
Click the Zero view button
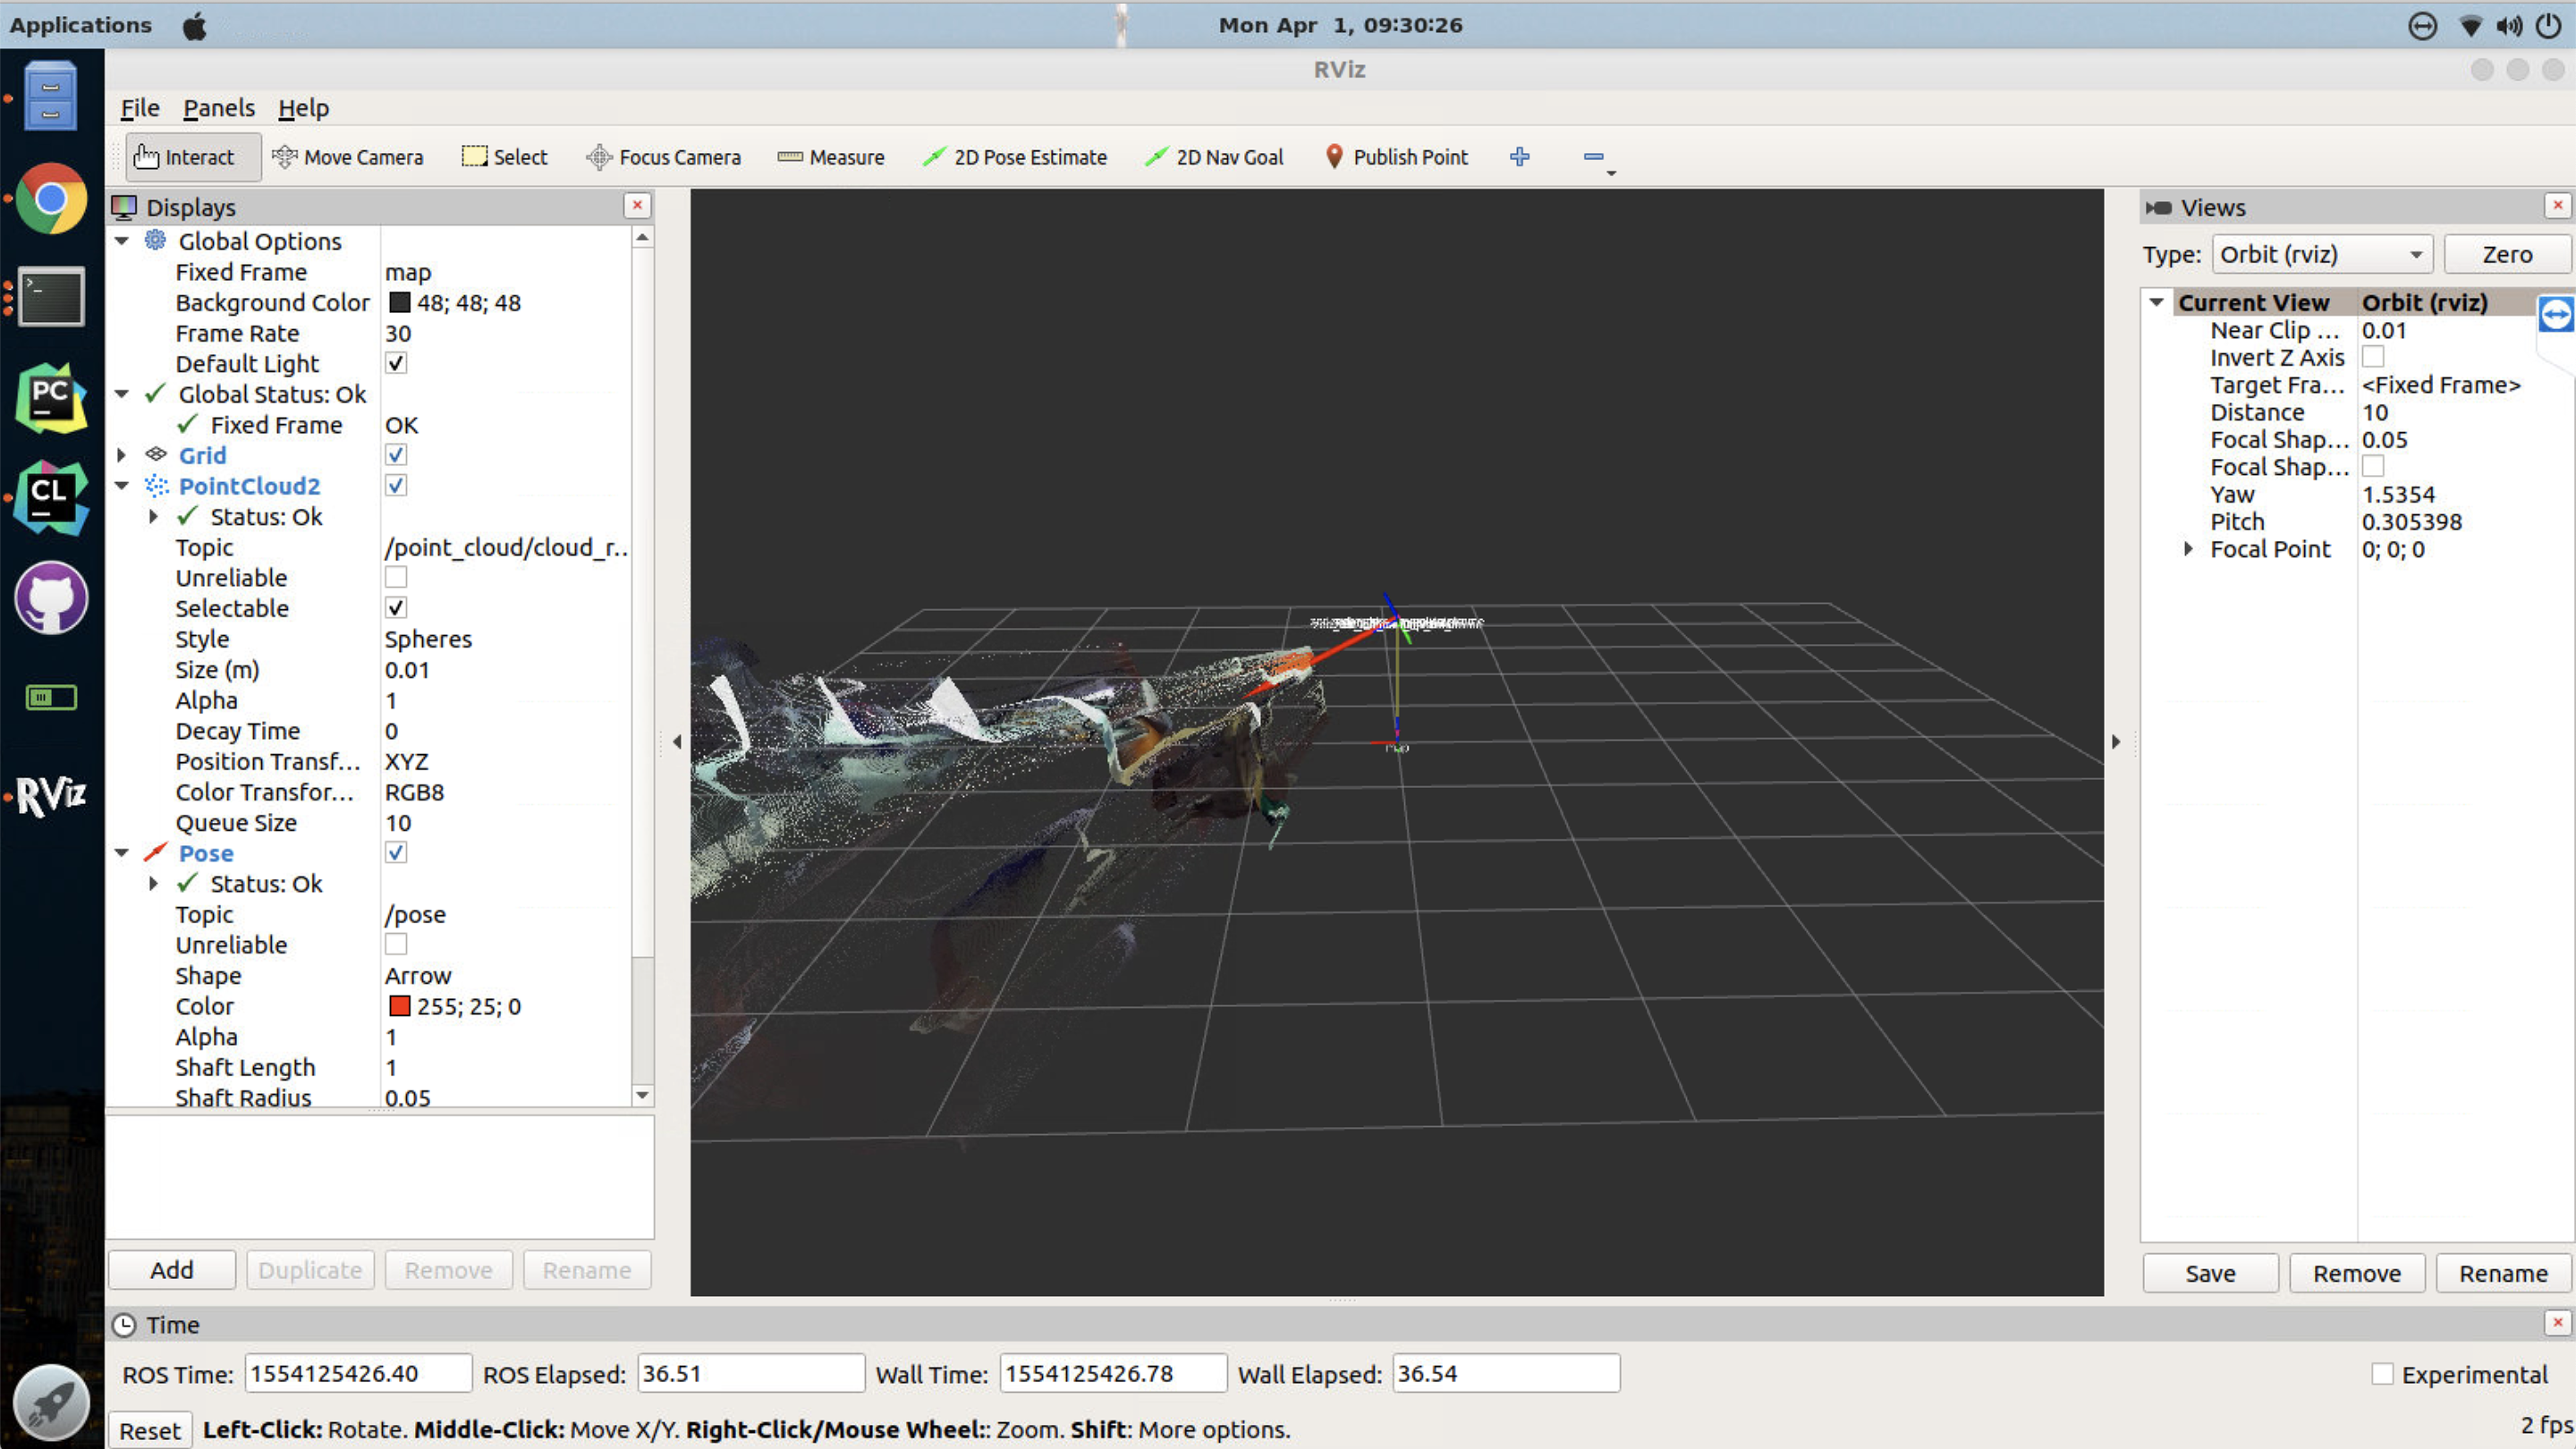coord(2506,254)
